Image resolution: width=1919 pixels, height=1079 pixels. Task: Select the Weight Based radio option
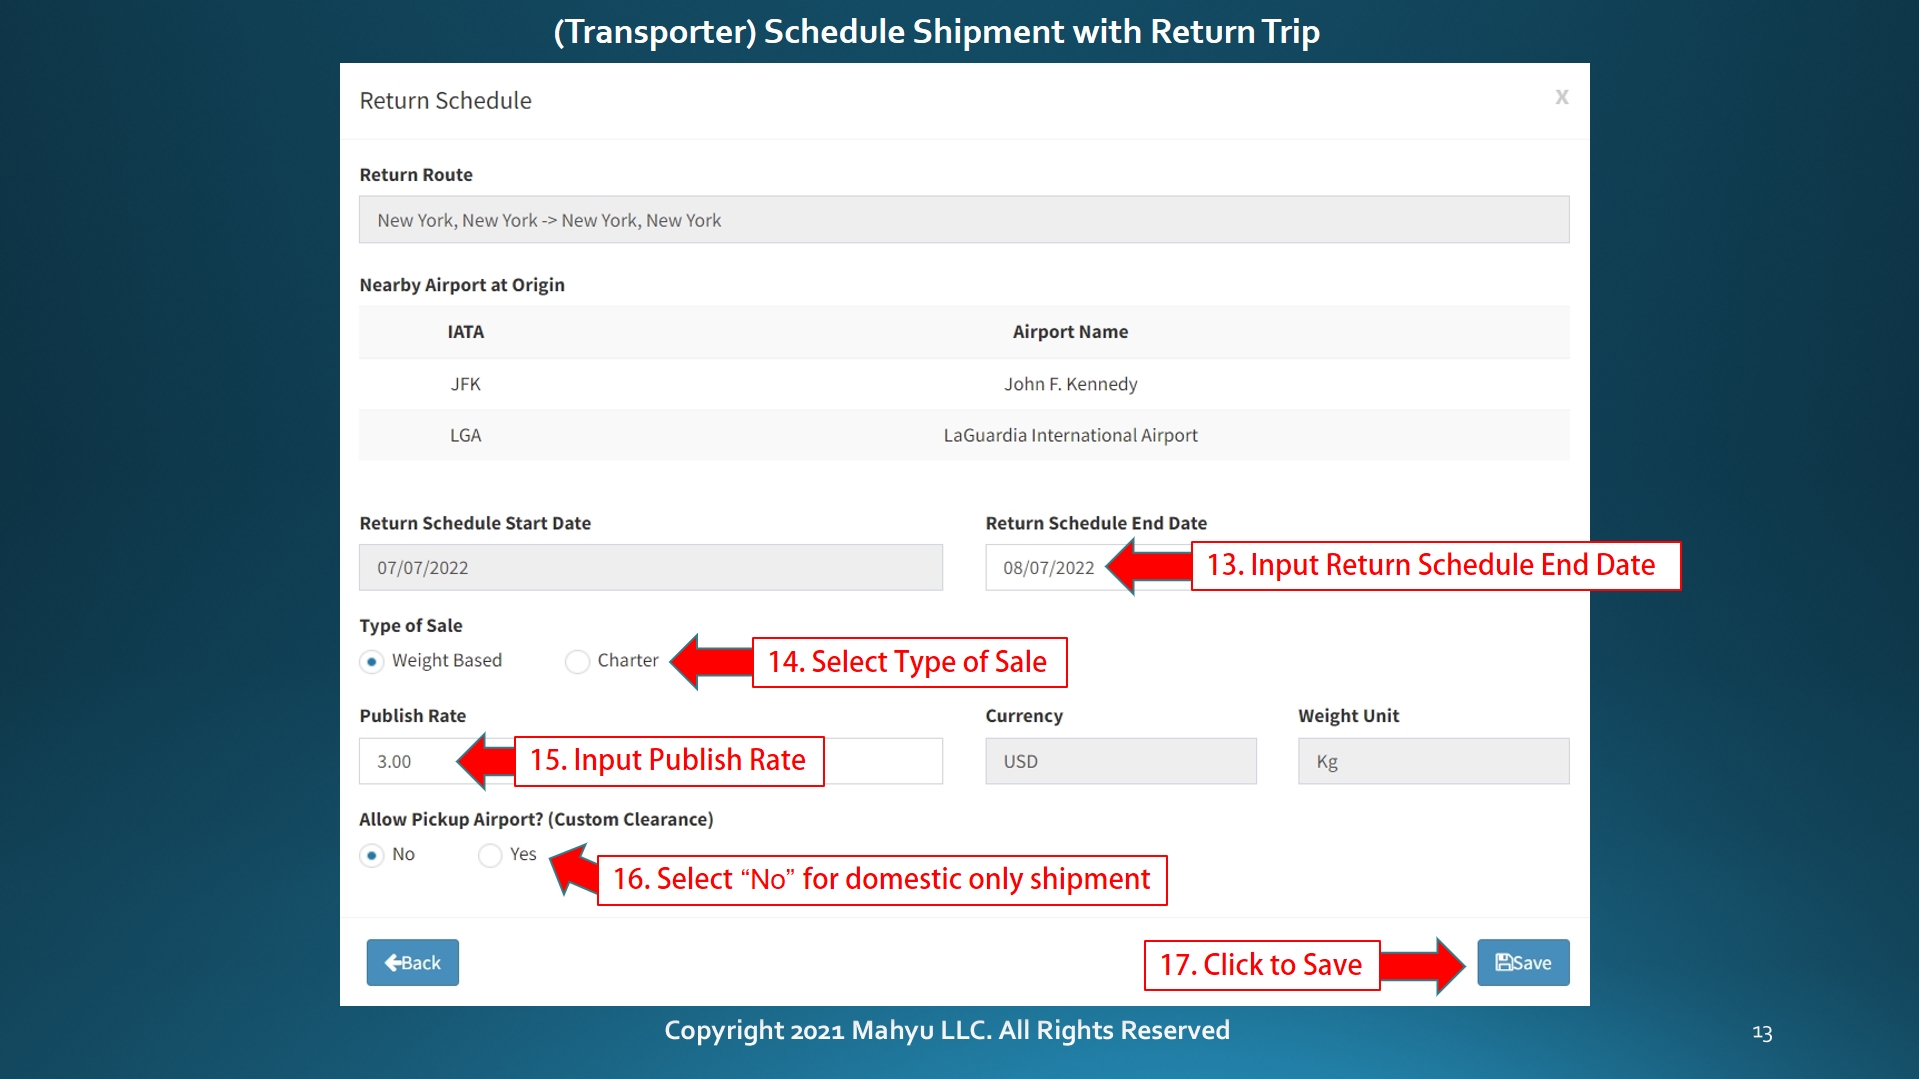[x=372, y=661]
